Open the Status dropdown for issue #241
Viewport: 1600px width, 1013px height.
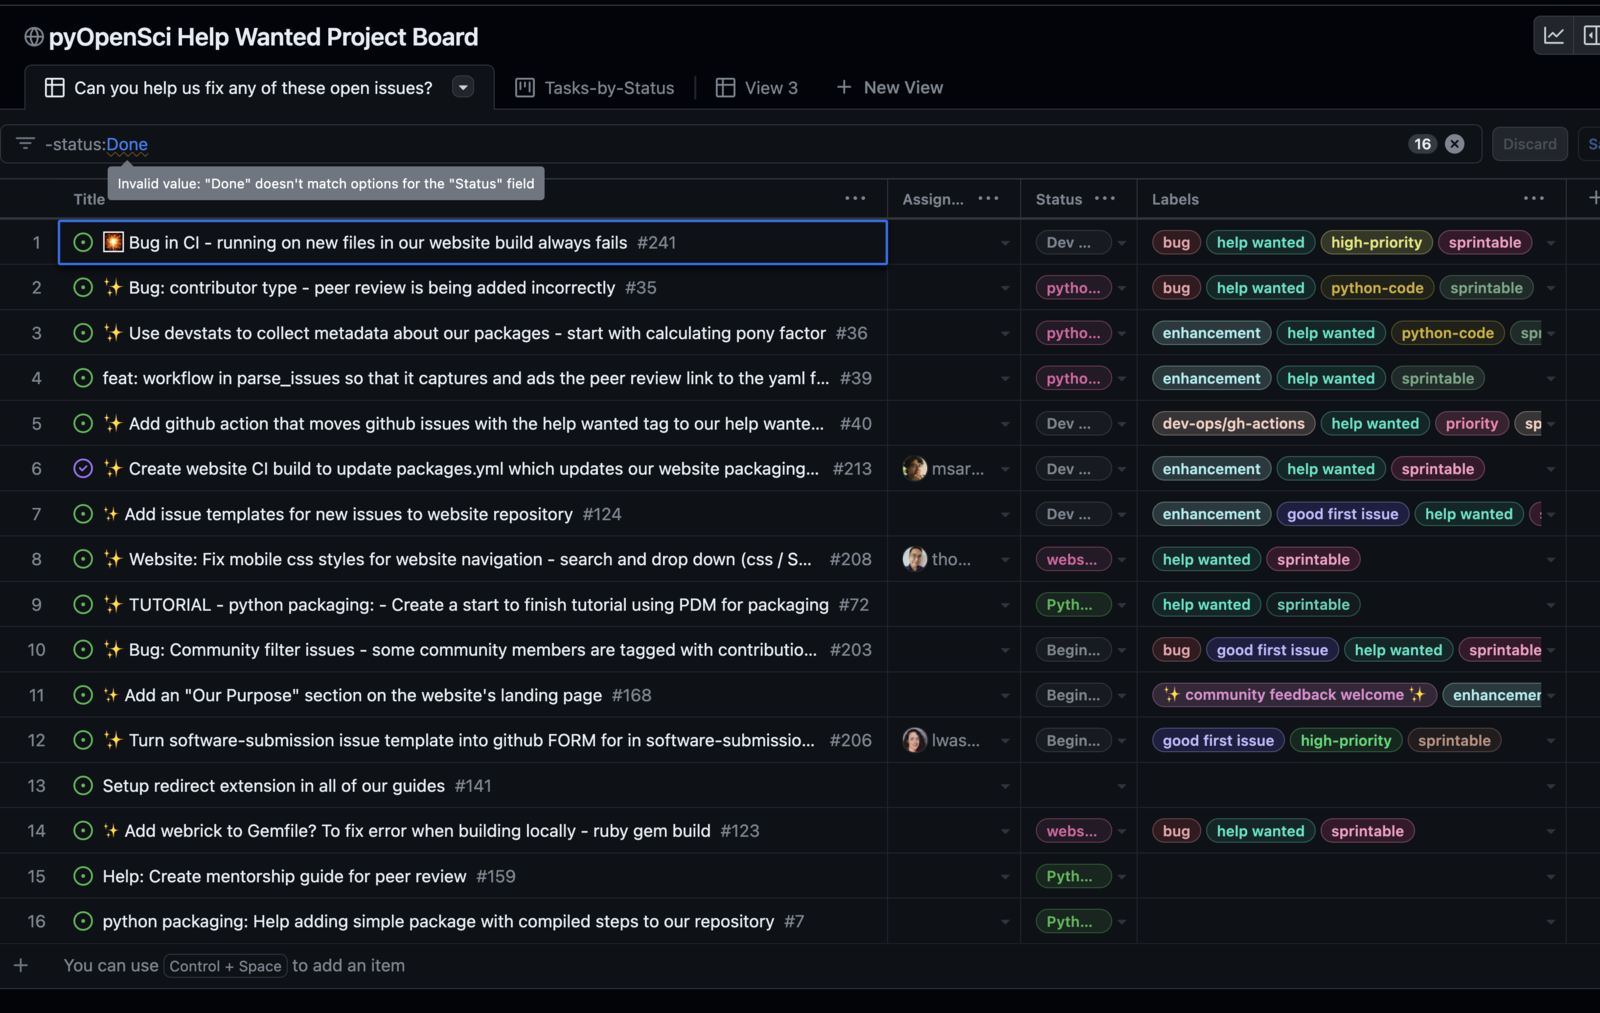pyautogui.click(x=1122, y=243)
